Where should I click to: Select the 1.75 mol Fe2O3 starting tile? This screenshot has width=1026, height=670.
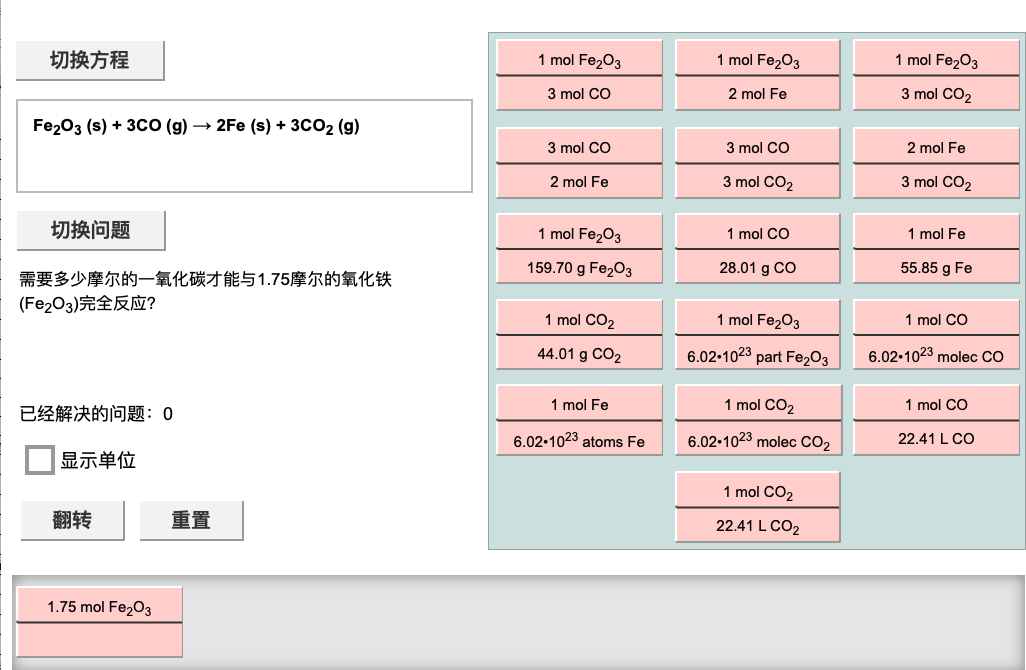point(99,622)
